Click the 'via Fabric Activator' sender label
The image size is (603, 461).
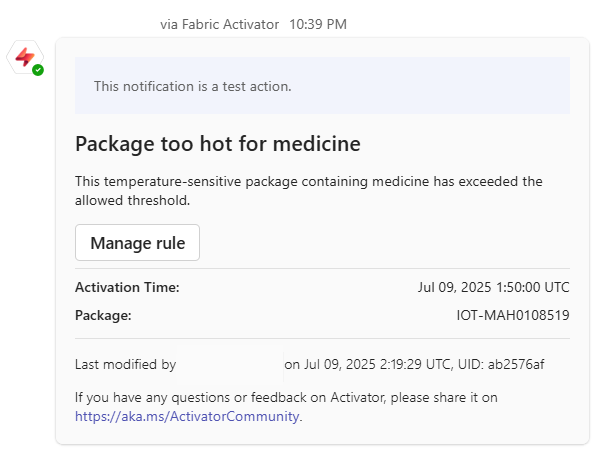pyautogui.click(x=219, y=24)
